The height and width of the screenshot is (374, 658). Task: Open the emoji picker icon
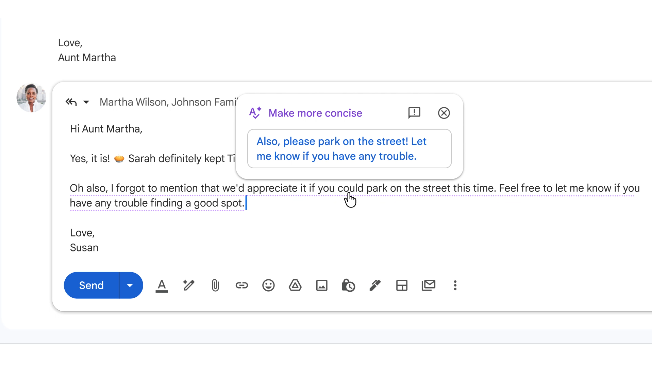(x=268, y=285)
